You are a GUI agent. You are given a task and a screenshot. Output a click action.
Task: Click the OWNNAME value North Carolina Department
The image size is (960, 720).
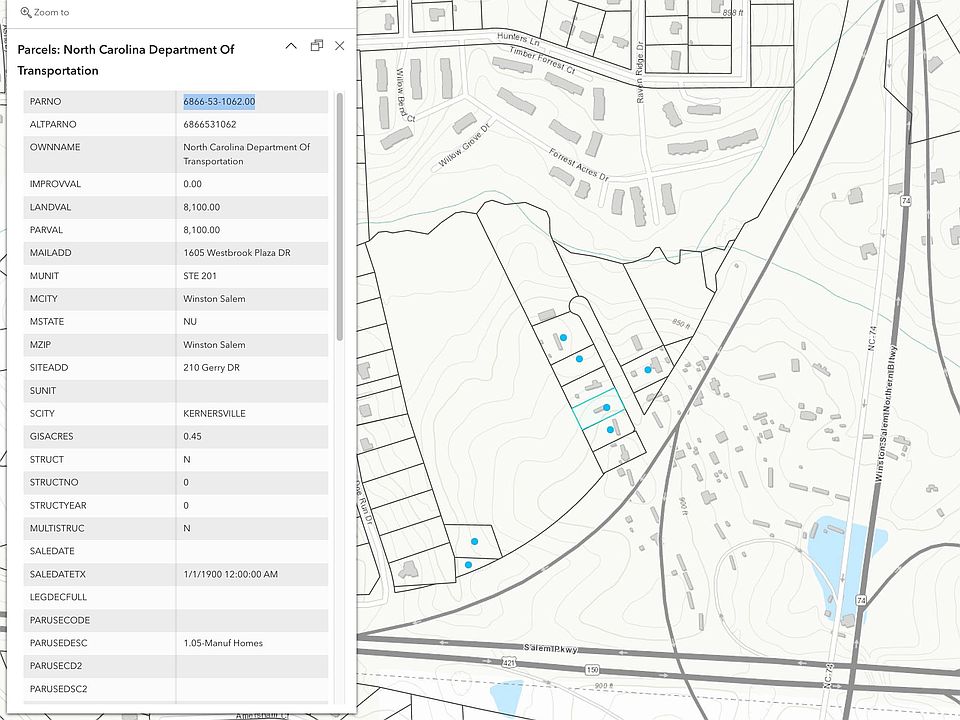(246, 154)
